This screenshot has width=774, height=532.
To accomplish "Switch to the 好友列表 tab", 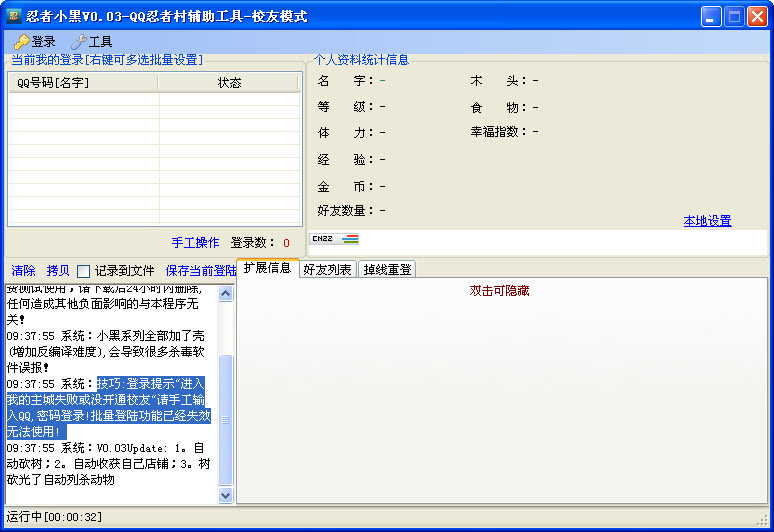I will coord(327,269).
